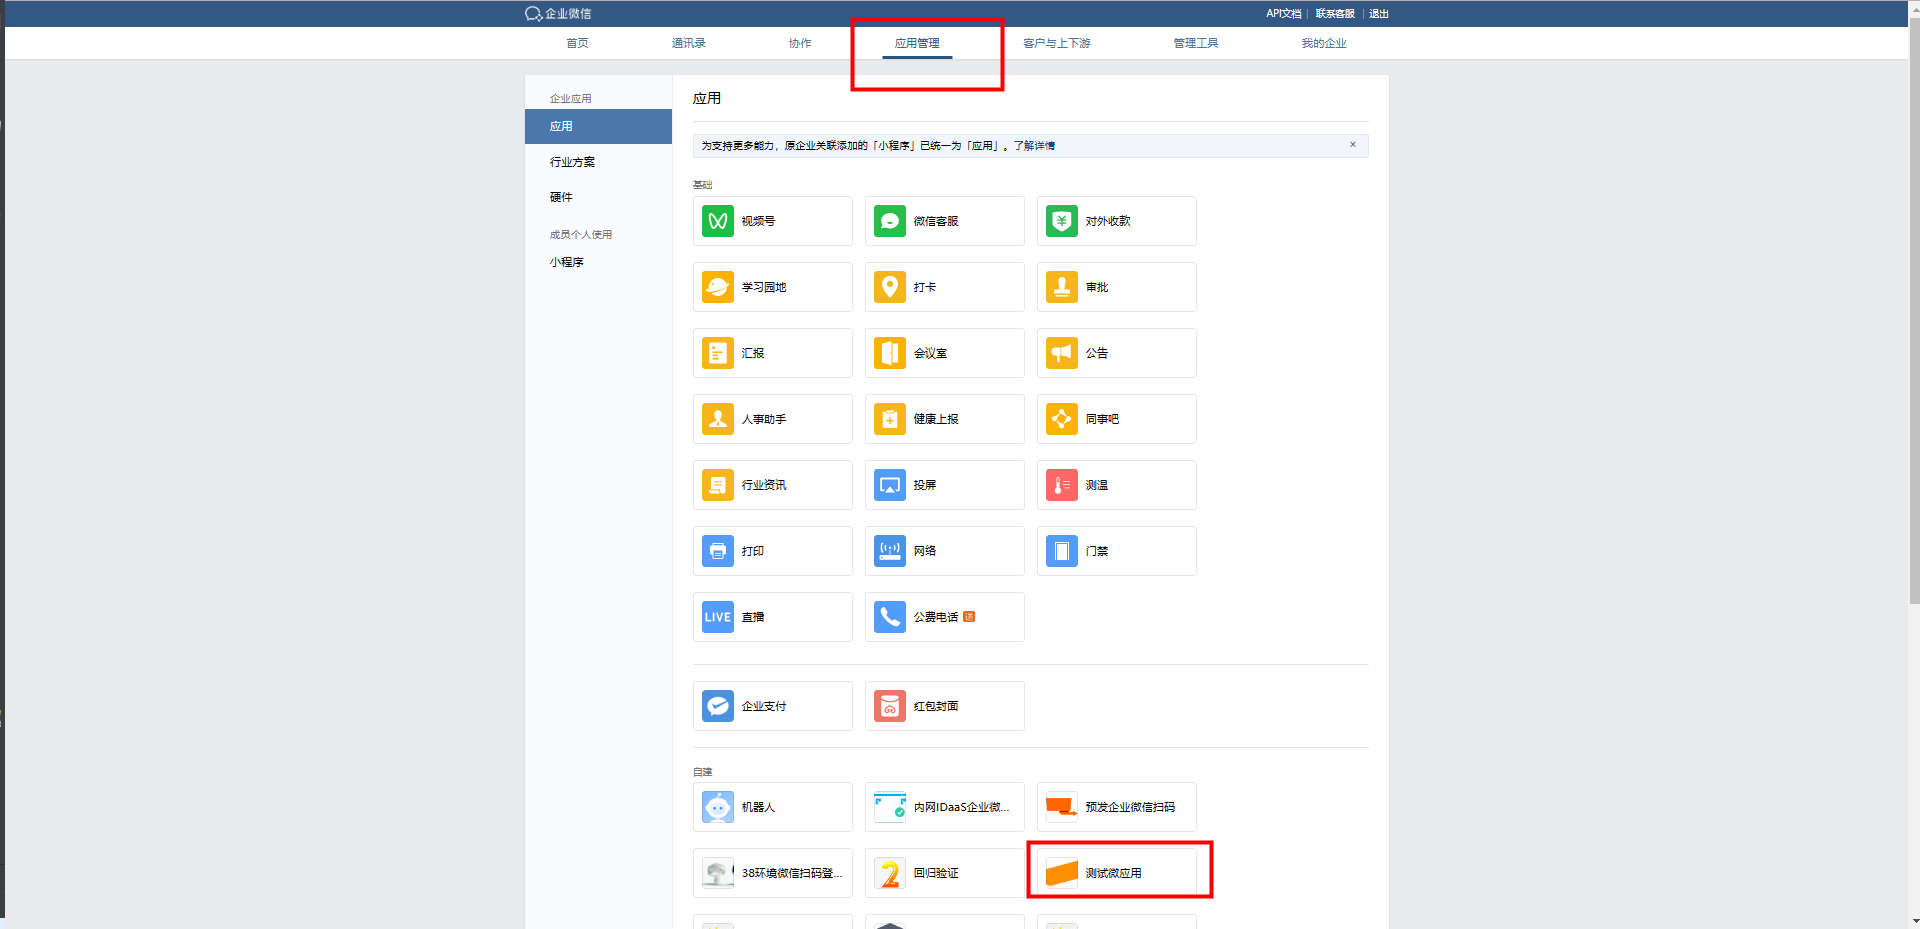Select the 审批 stamp icon

pos(1061,287)
